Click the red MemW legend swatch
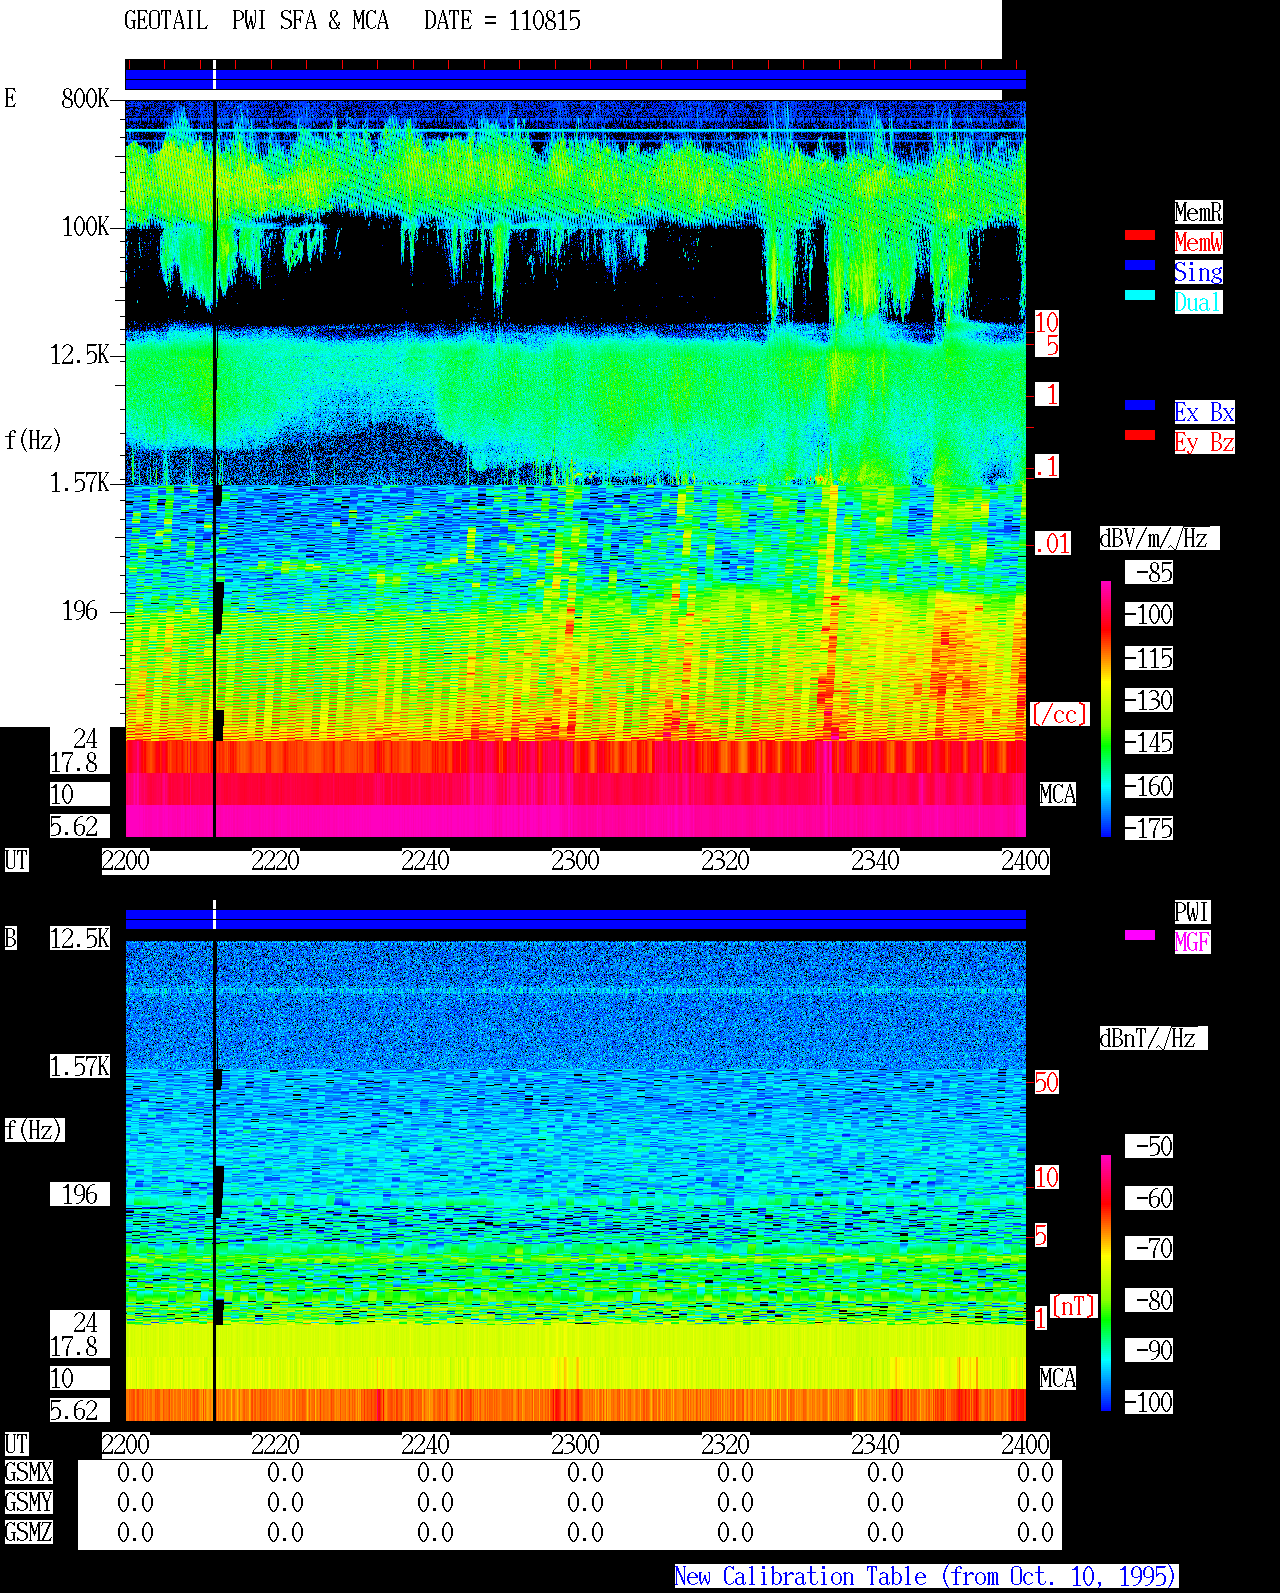Viewport: 1280px width, 1593px height. coord(1140,235)
